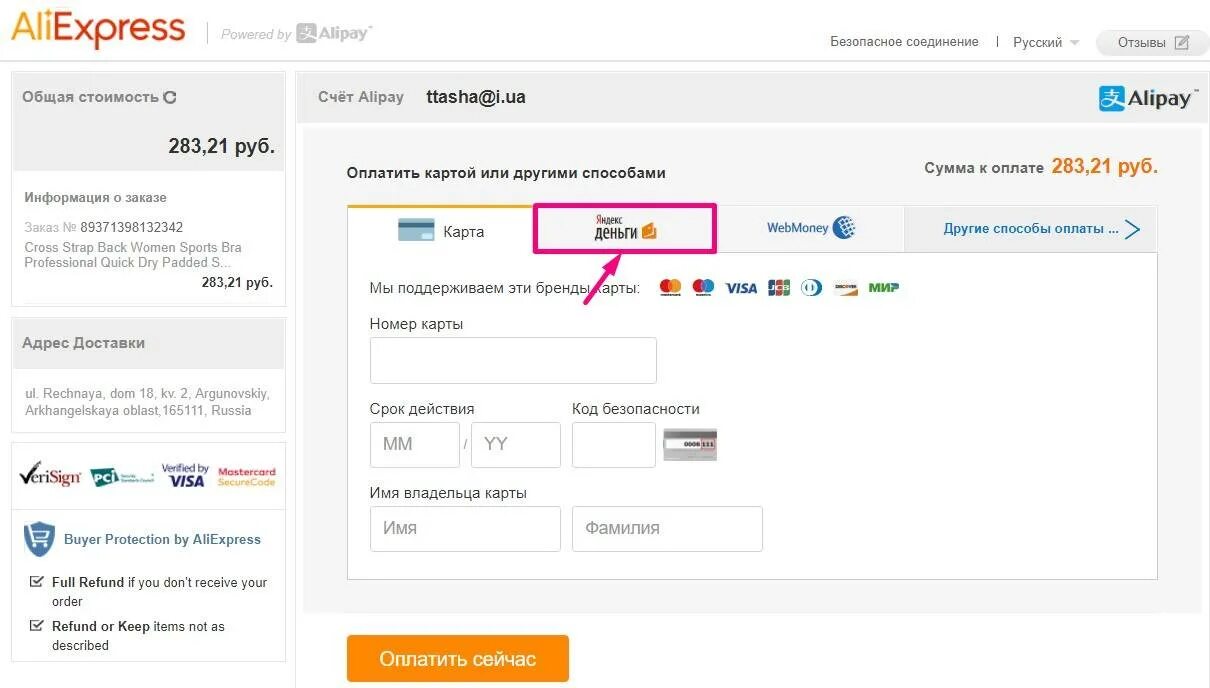Click the refresh icon next to Общая стоимость

(x=170, y=97)
